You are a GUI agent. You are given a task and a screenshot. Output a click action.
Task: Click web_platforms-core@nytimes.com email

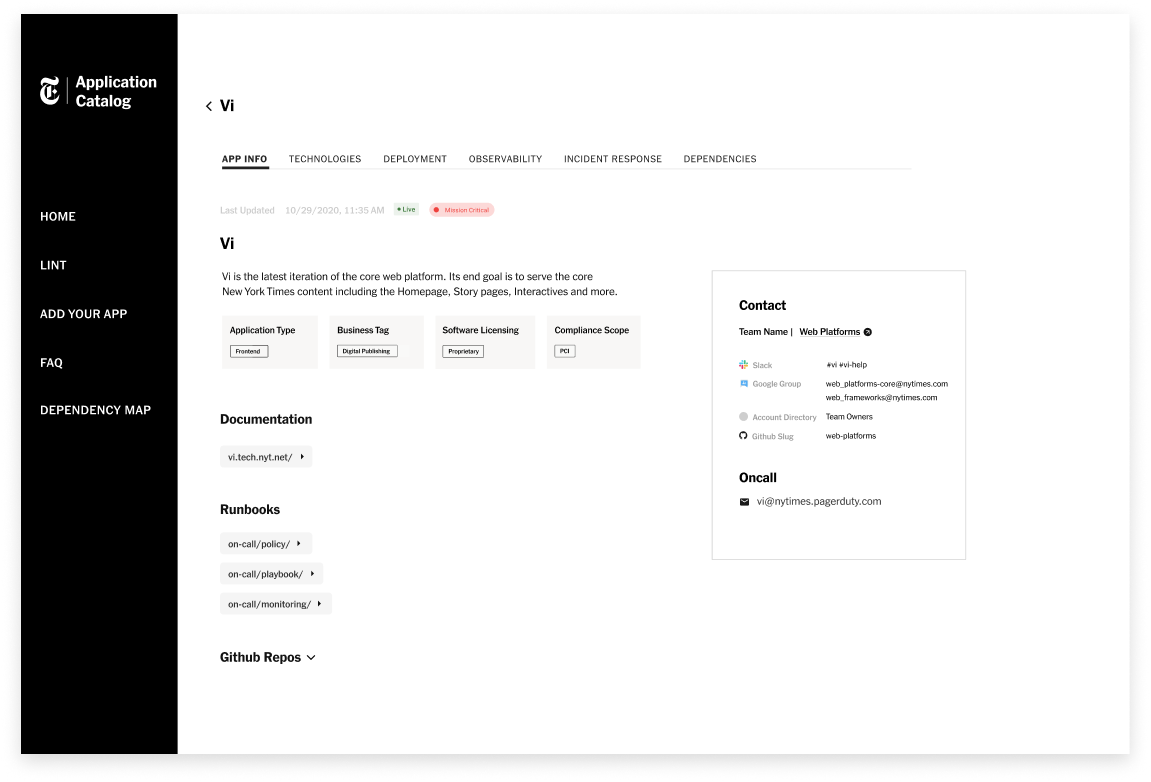coord(887,383)
